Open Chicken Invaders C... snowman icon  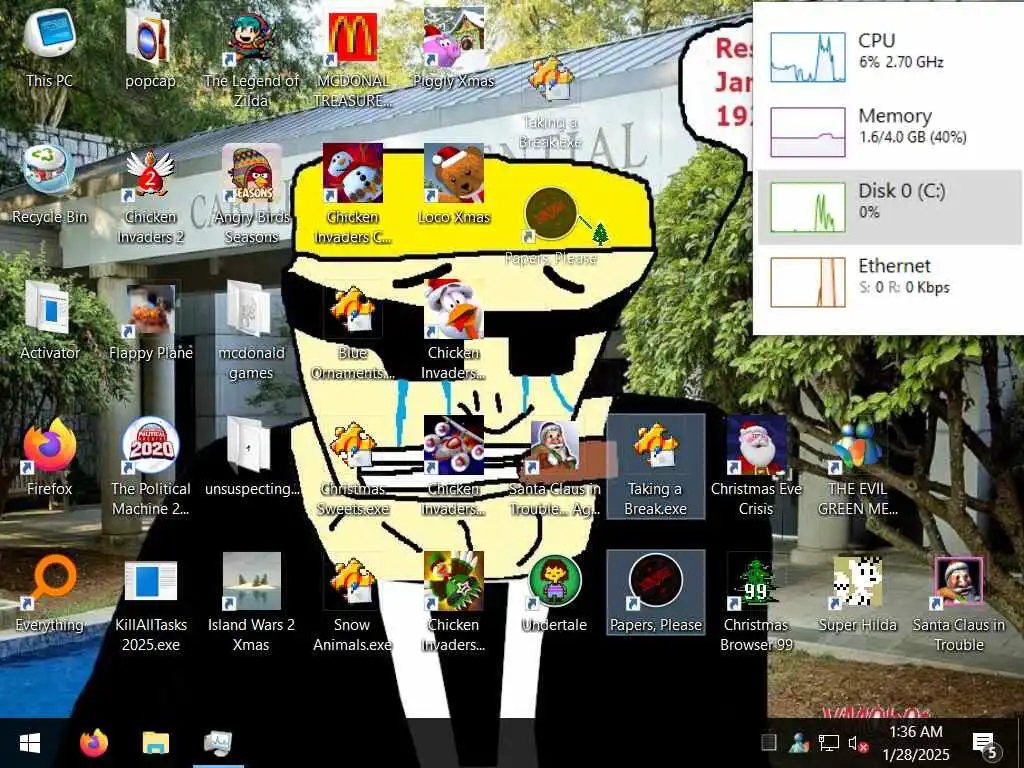pos(353,195)
